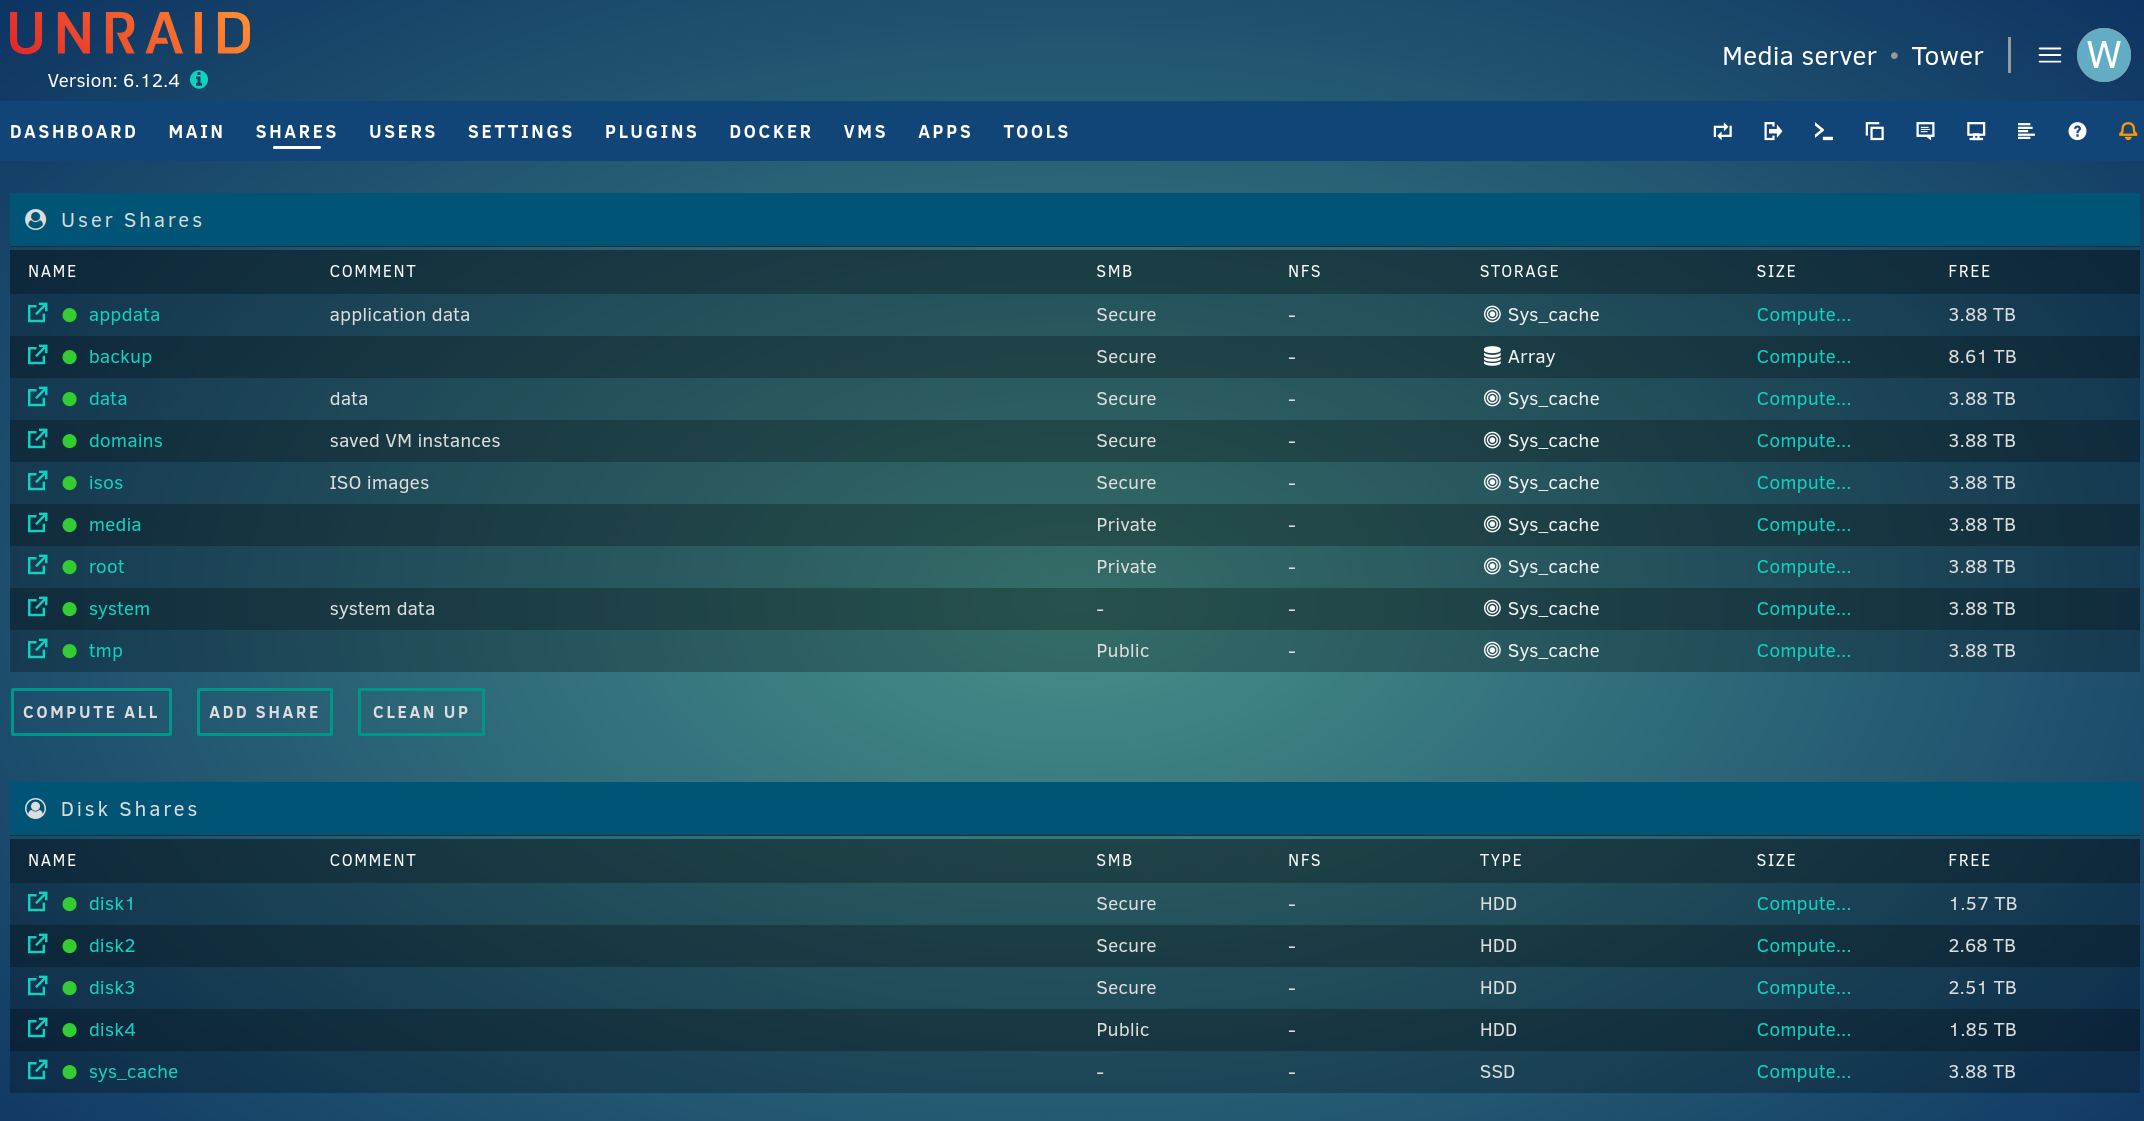The image size is (2144, 1121).
Task: Go to the Settings tab
Action: (520, 132)
